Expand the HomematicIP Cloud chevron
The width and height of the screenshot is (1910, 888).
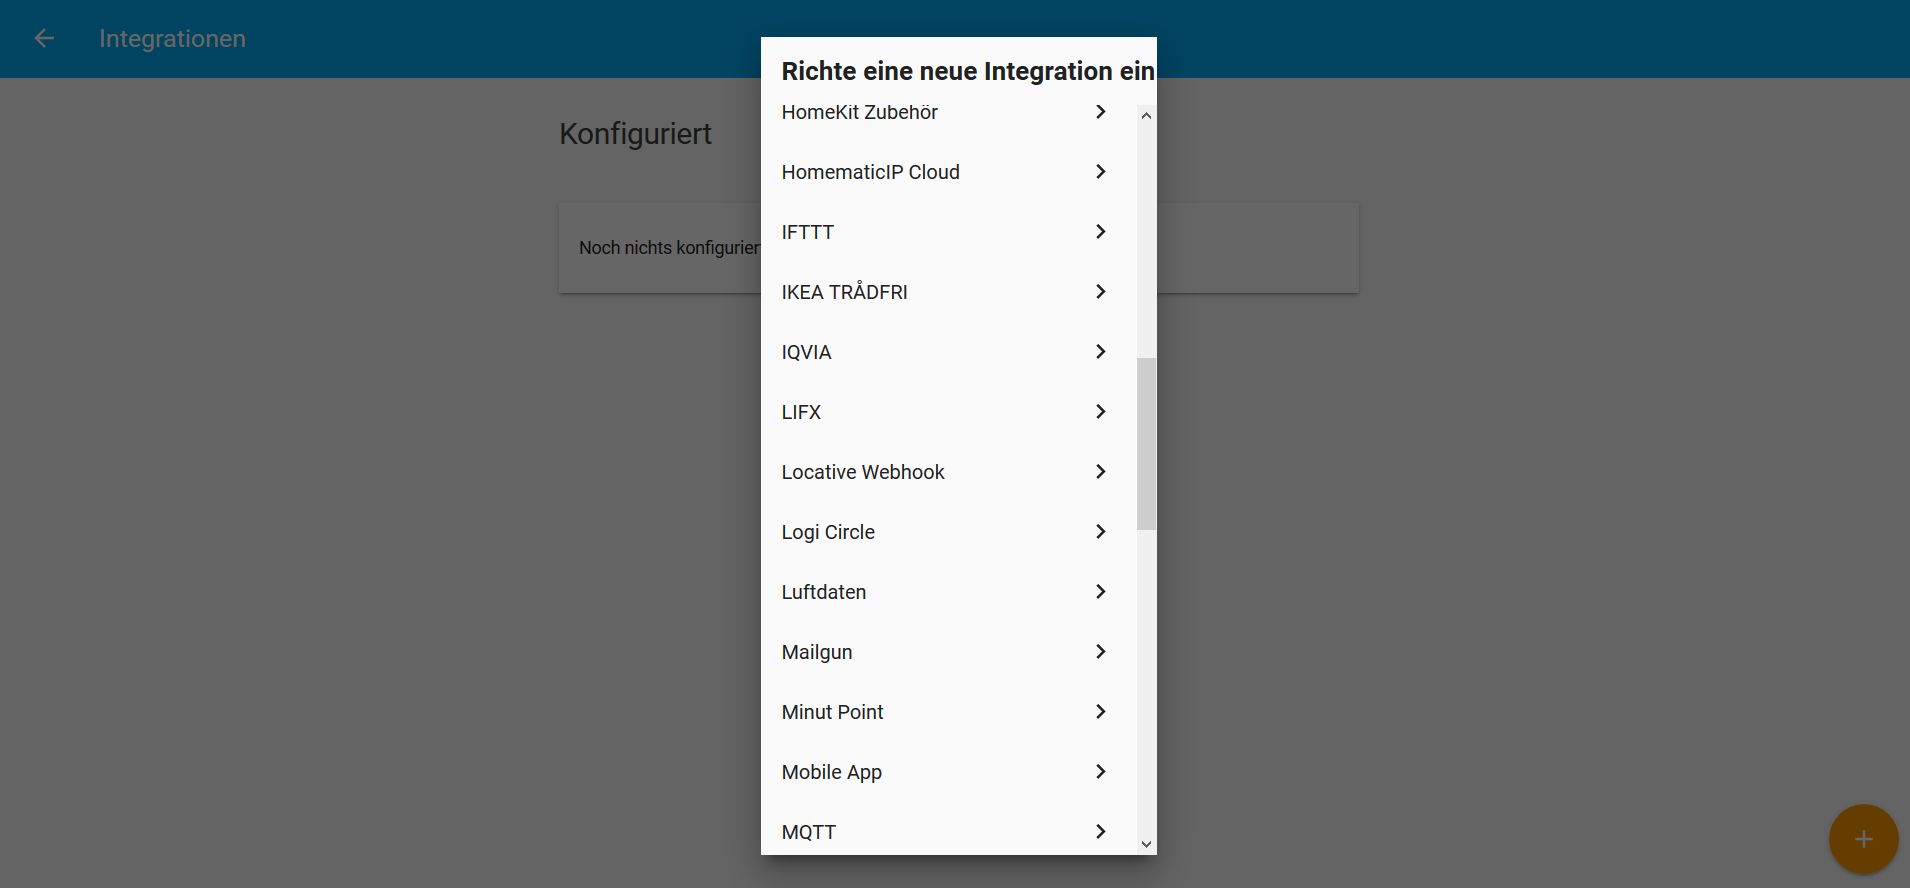(1100, 172)
